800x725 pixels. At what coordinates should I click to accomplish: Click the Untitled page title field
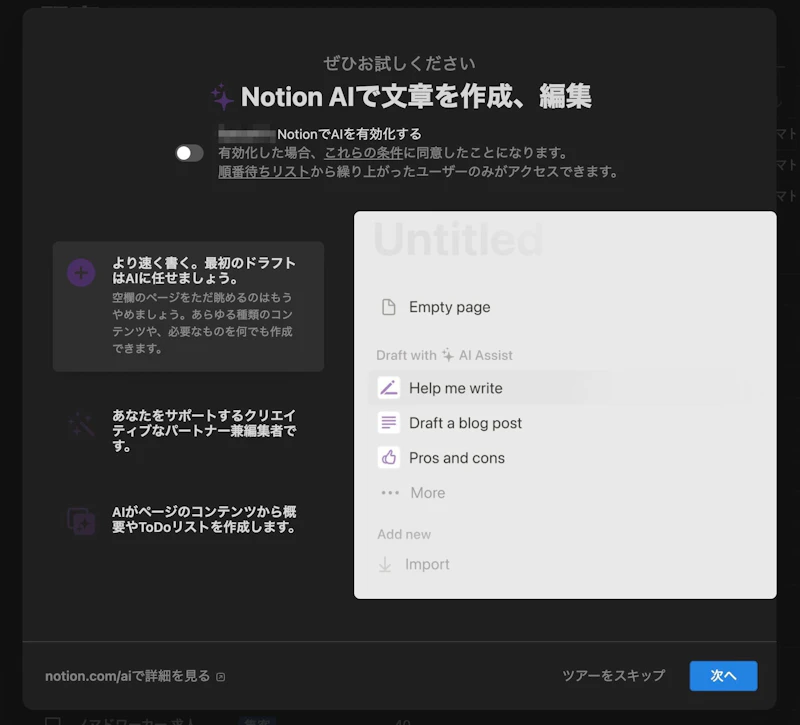click(x=457, y=238)
